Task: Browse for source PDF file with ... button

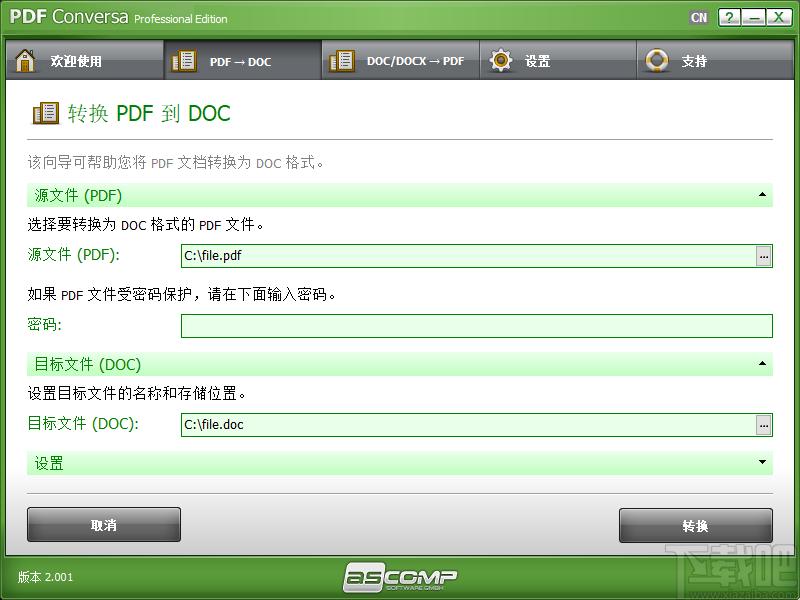Action: 763,256
